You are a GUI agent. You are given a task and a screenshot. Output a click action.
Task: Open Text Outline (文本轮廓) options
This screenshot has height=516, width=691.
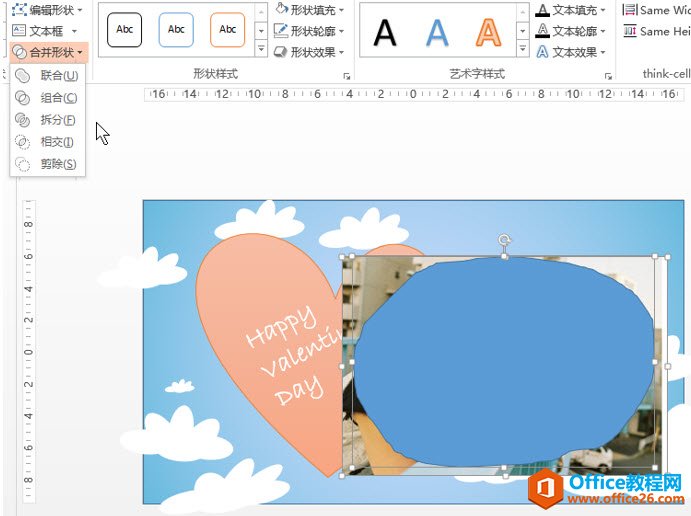coord(572,31)
